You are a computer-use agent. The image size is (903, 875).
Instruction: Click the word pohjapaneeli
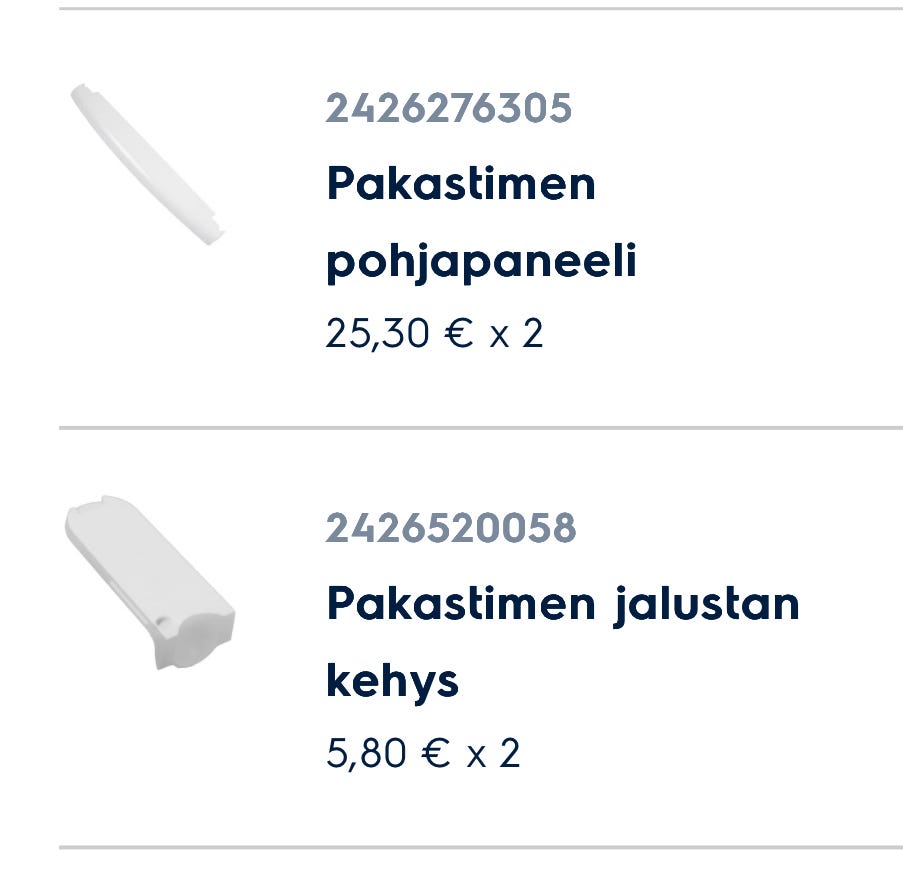point(481,263)
